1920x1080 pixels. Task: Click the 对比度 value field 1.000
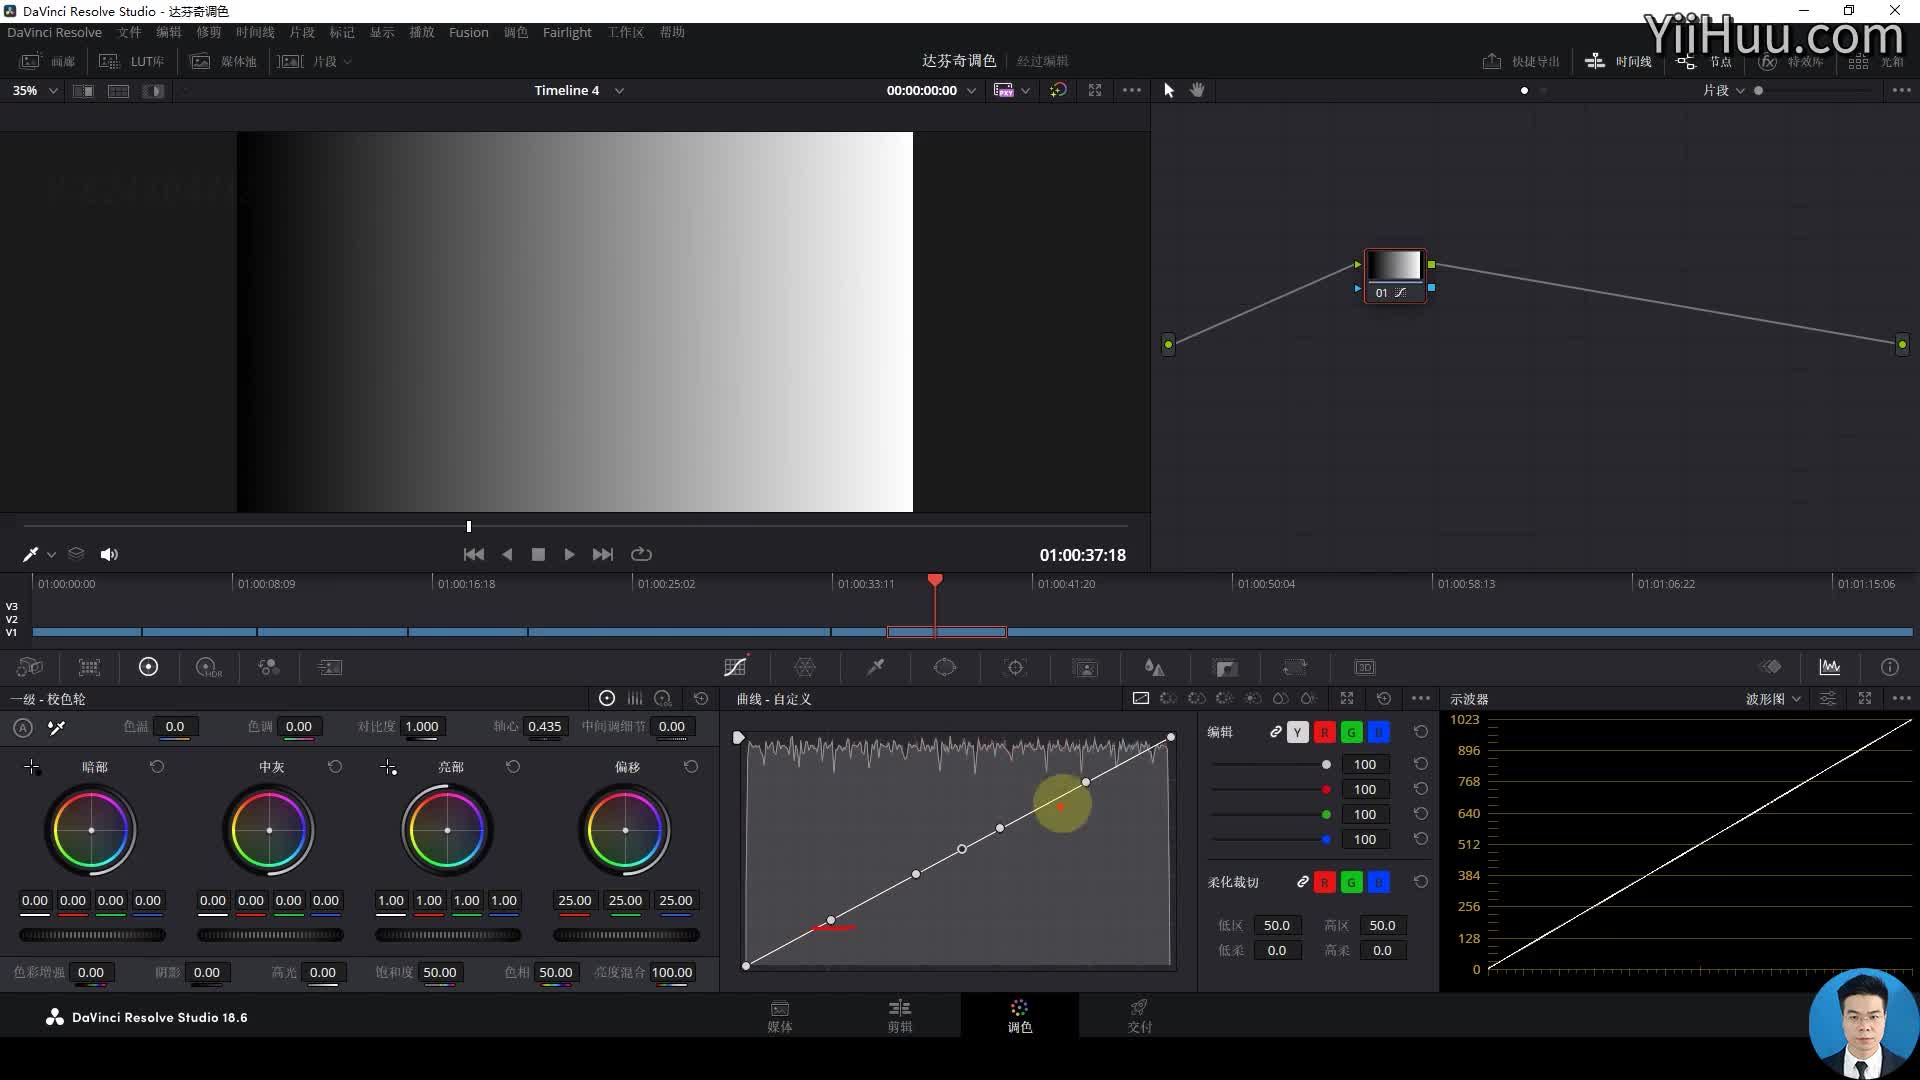(422, 727)
